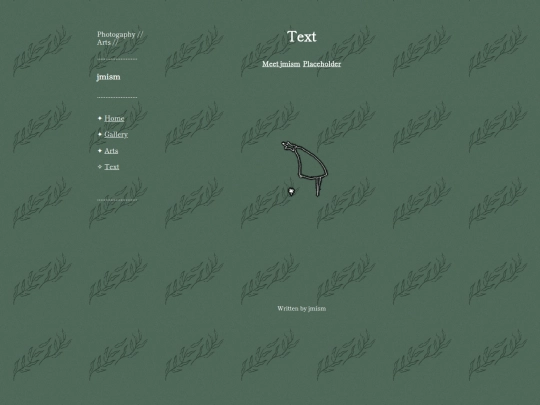Click the diamond bullet beside Arts
The height and width of the screenshot is (405, 540).
[x=100, y=150]
